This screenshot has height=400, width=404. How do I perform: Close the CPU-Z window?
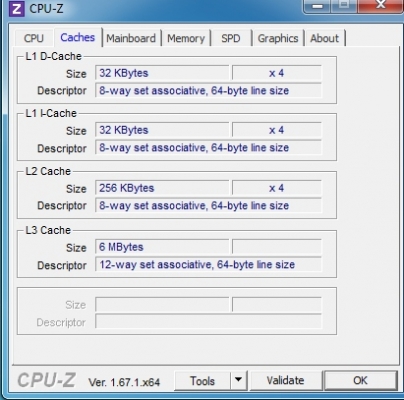(x=380, y=5)
